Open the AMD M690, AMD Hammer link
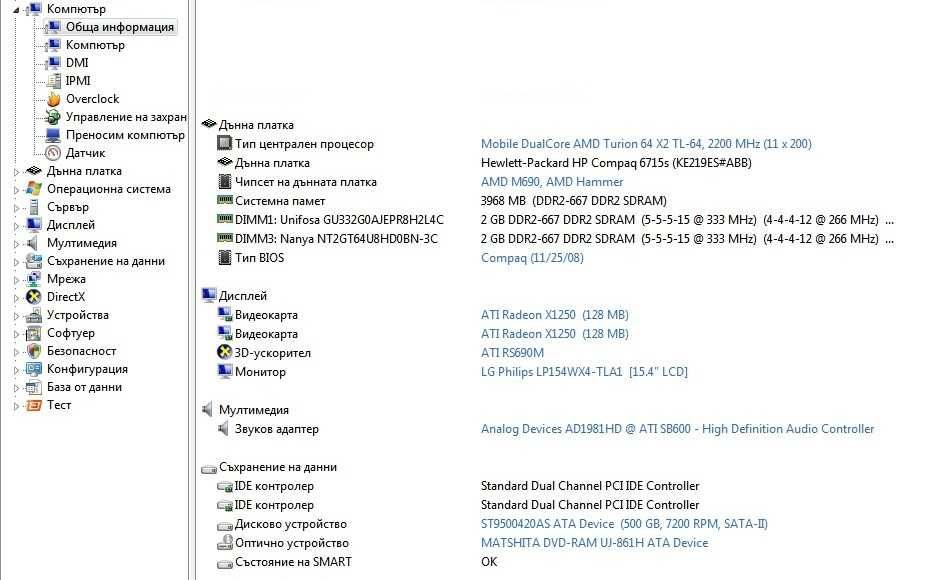This screenshot has height=580, width=937. (x=552, y=182)
